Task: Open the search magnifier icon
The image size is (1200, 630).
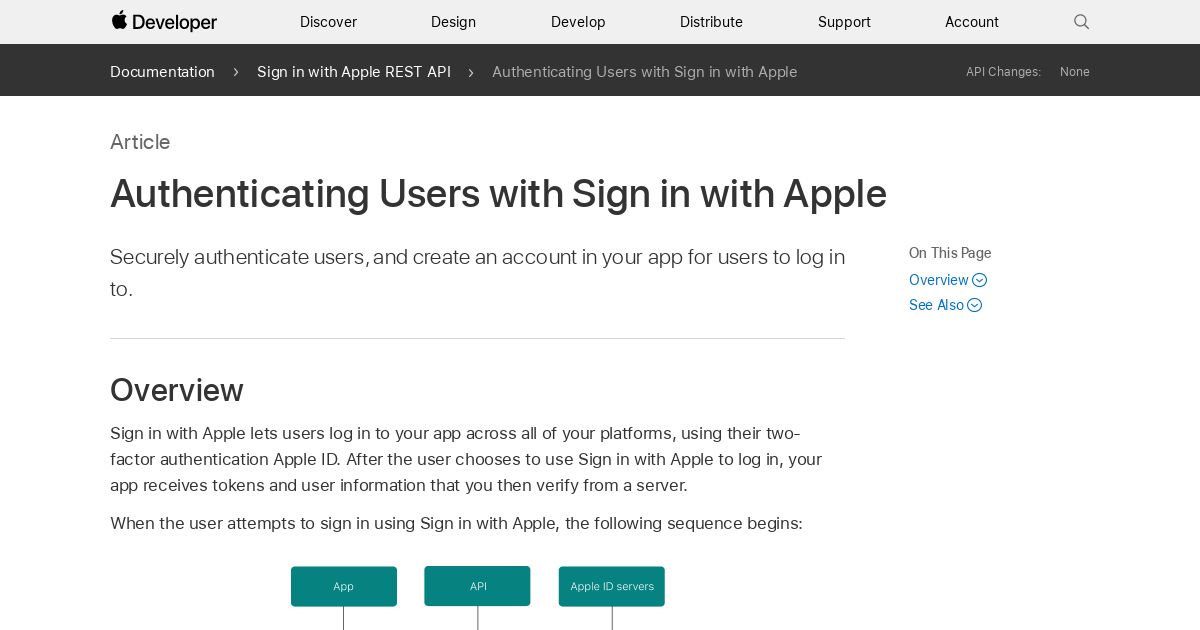Action: 1081,22
